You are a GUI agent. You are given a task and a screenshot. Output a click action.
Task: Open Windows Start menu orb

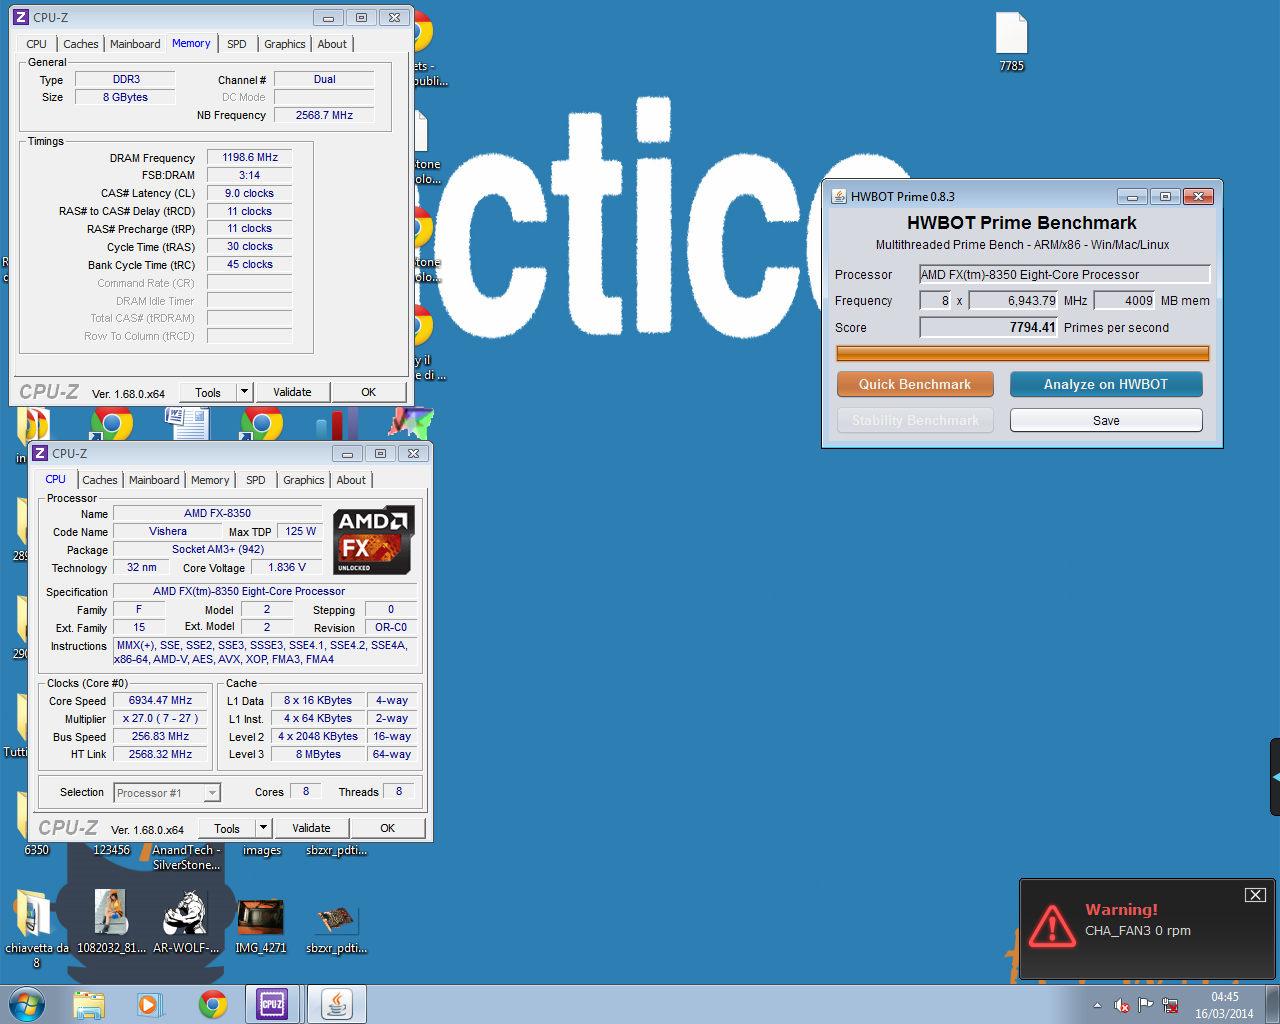coord(26,1004)
